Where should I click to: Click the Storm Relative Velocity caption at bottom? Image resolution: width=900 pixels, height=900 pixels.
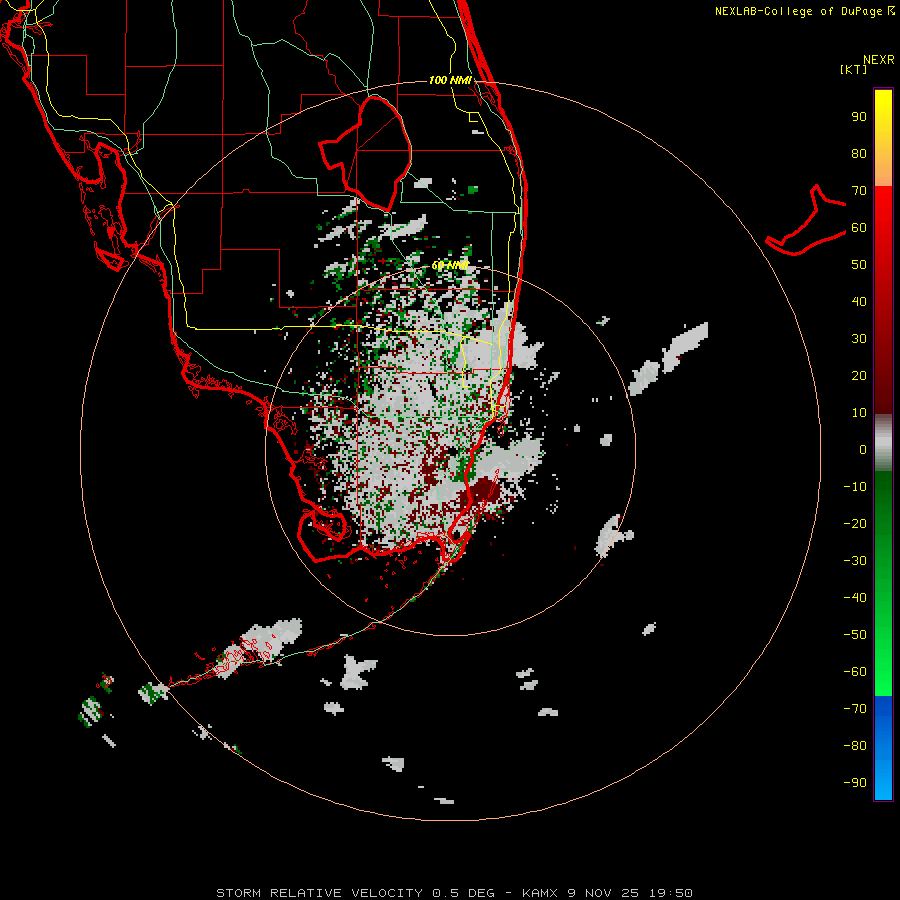click(454, 893)
